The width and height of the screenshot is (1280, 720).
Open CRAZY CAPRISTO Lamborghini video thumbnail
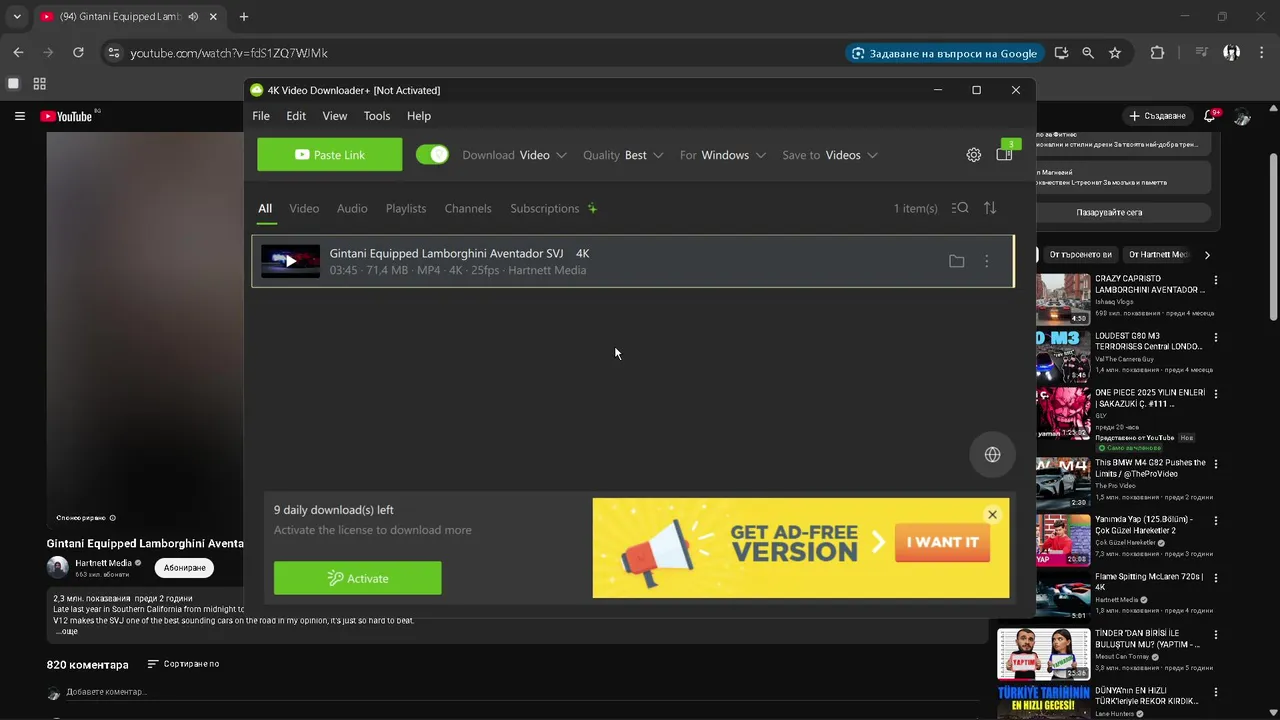pos(1063,299)
